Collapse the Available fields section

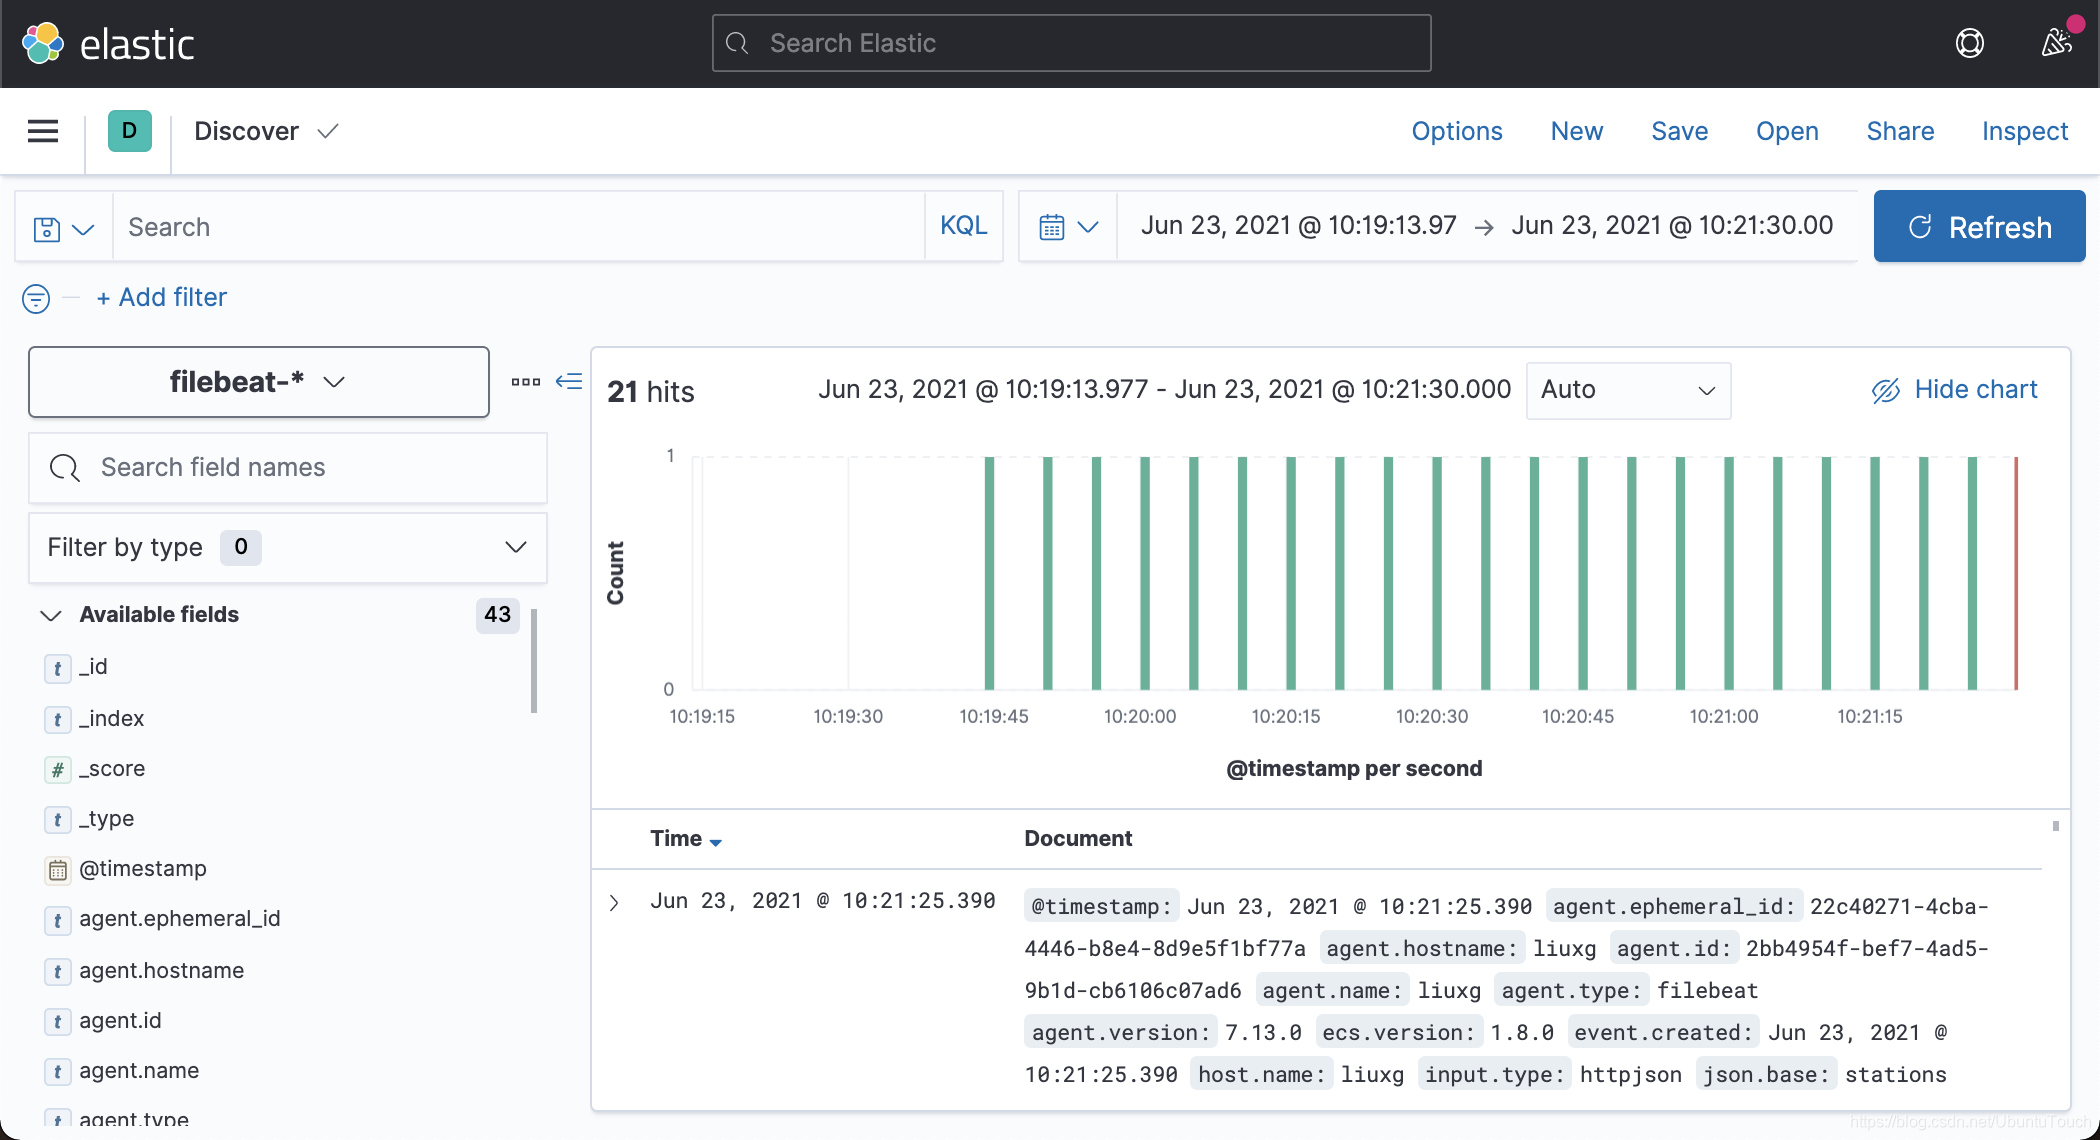50,615
